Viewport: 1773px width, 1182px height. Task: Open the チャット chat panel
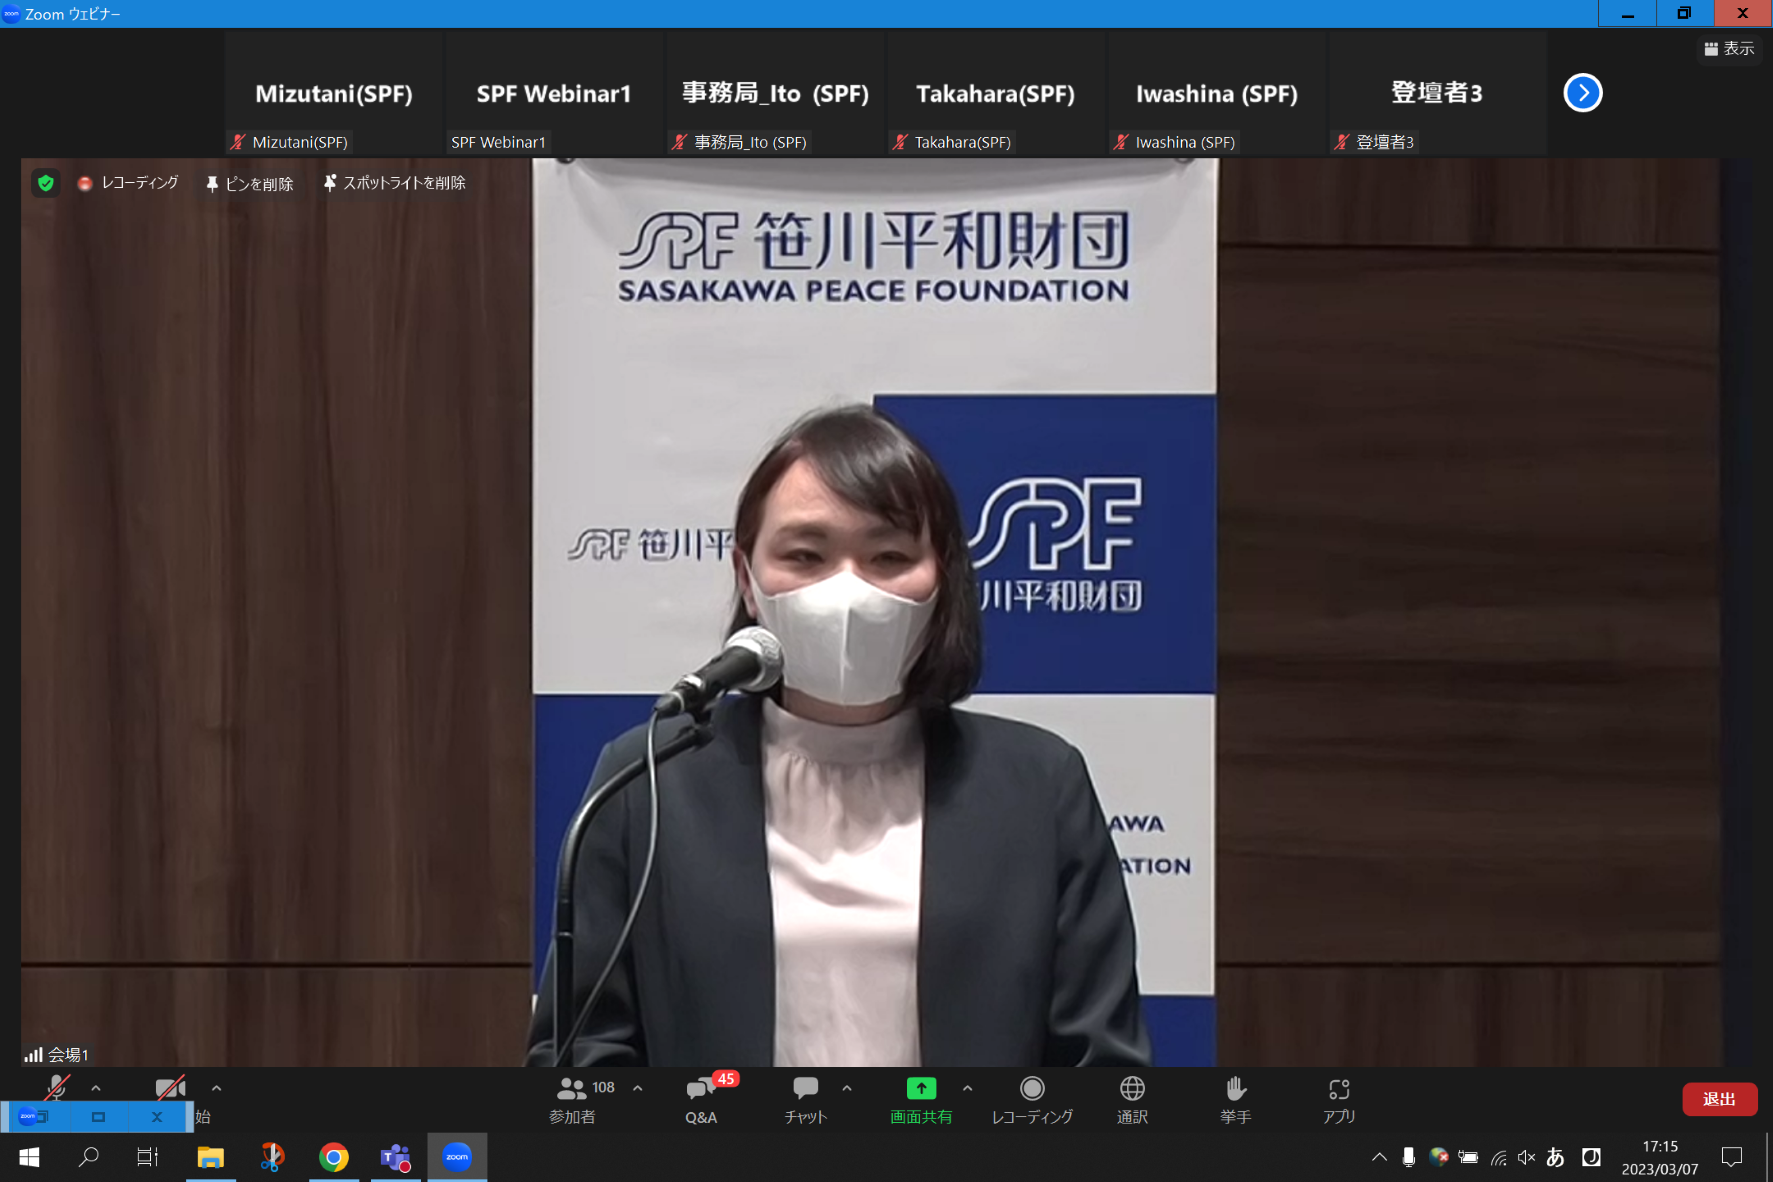(x=806, y=1100)
